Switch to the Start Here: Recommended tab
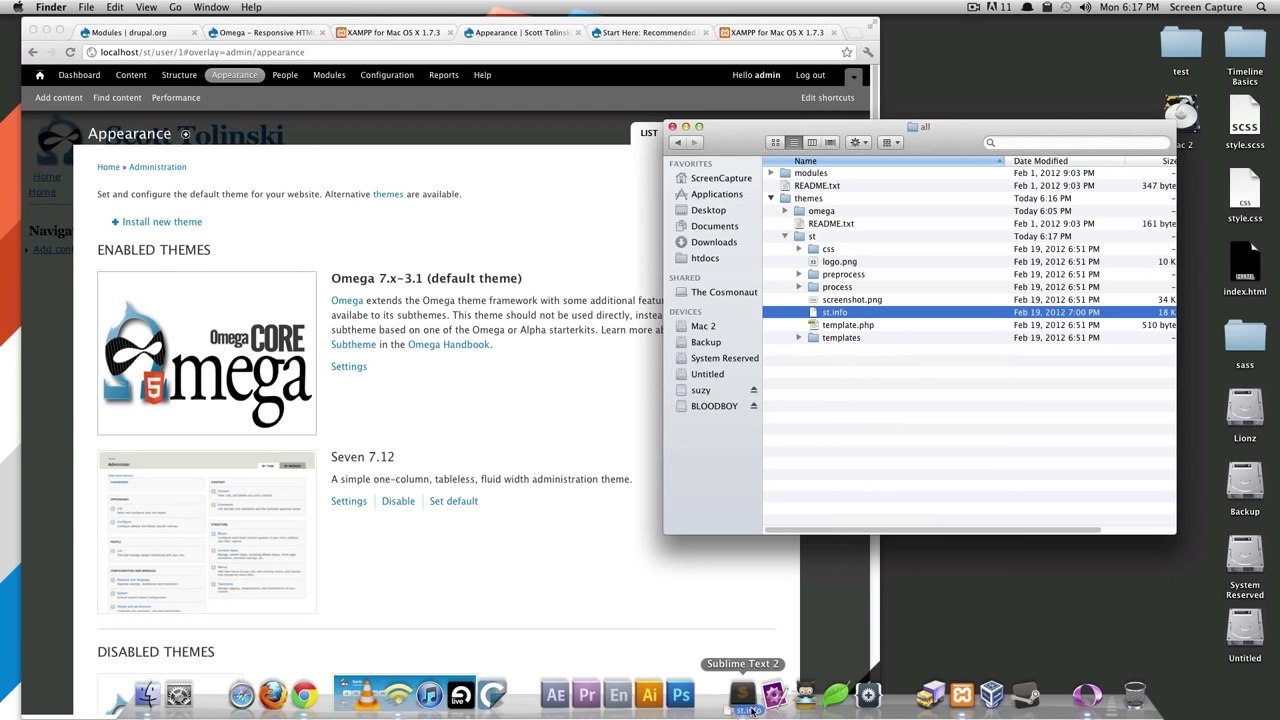This screenshot has width=1280, height=720. (649, 32)
